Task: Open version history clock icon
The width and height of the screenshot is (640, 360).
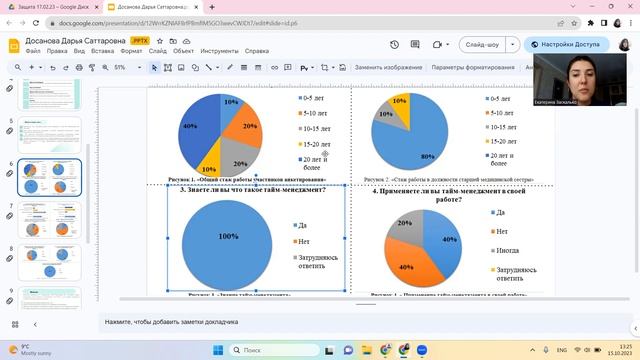Action: click(394, 44)
